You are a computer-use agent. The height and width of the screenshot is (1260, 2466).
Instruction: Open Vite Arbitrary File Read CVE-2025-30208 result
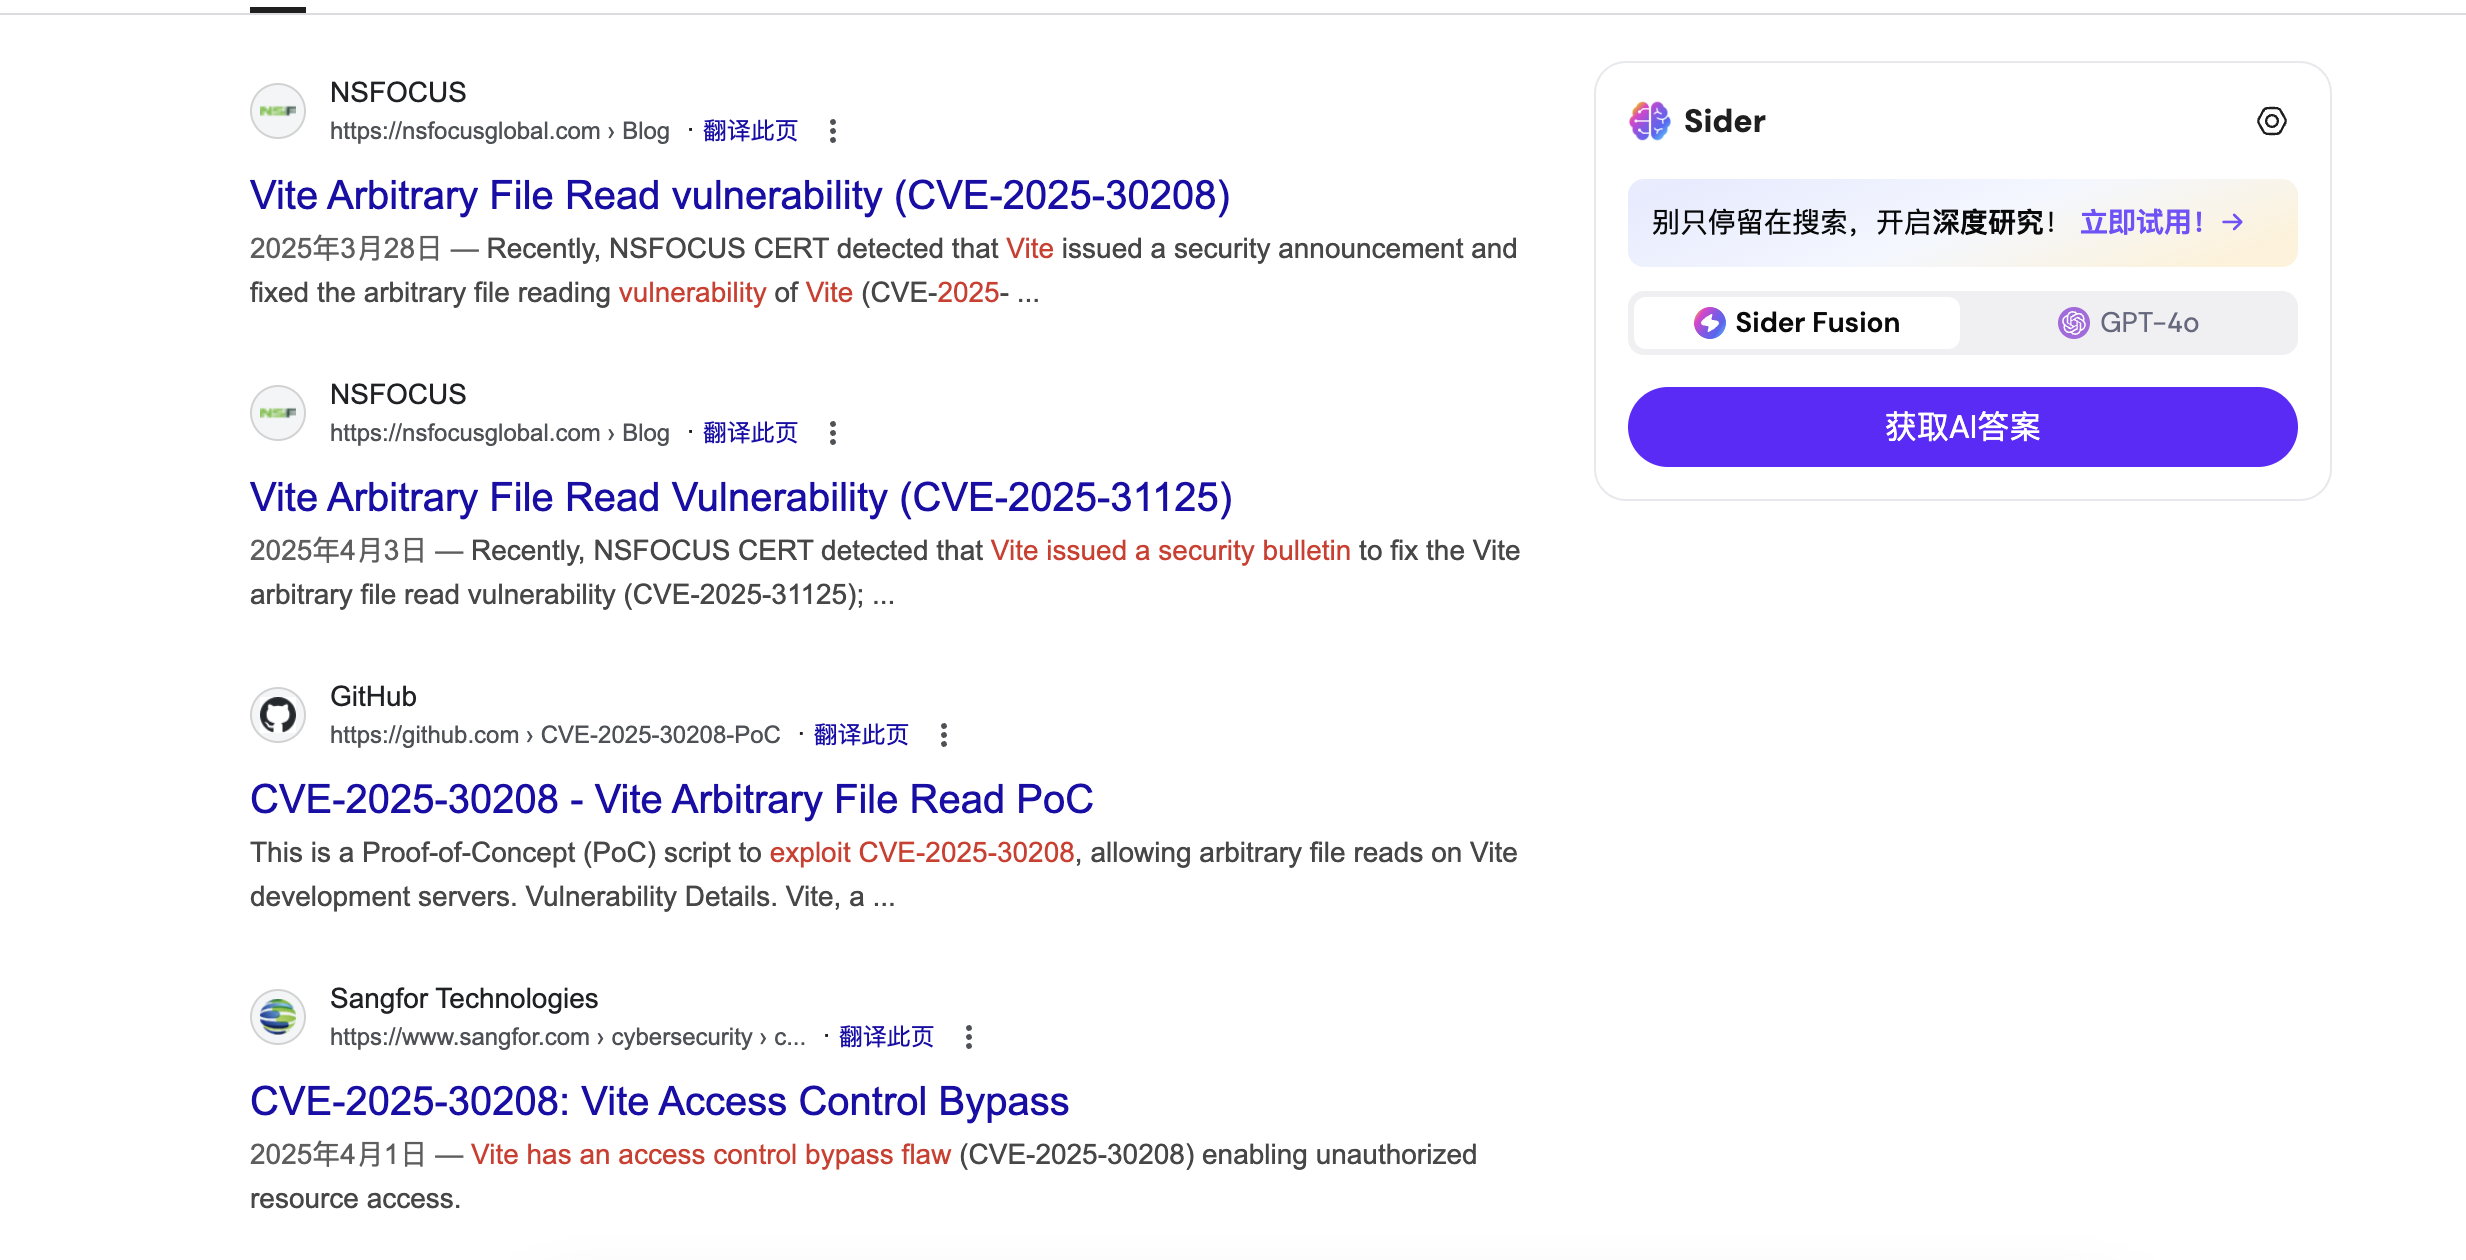740,195
